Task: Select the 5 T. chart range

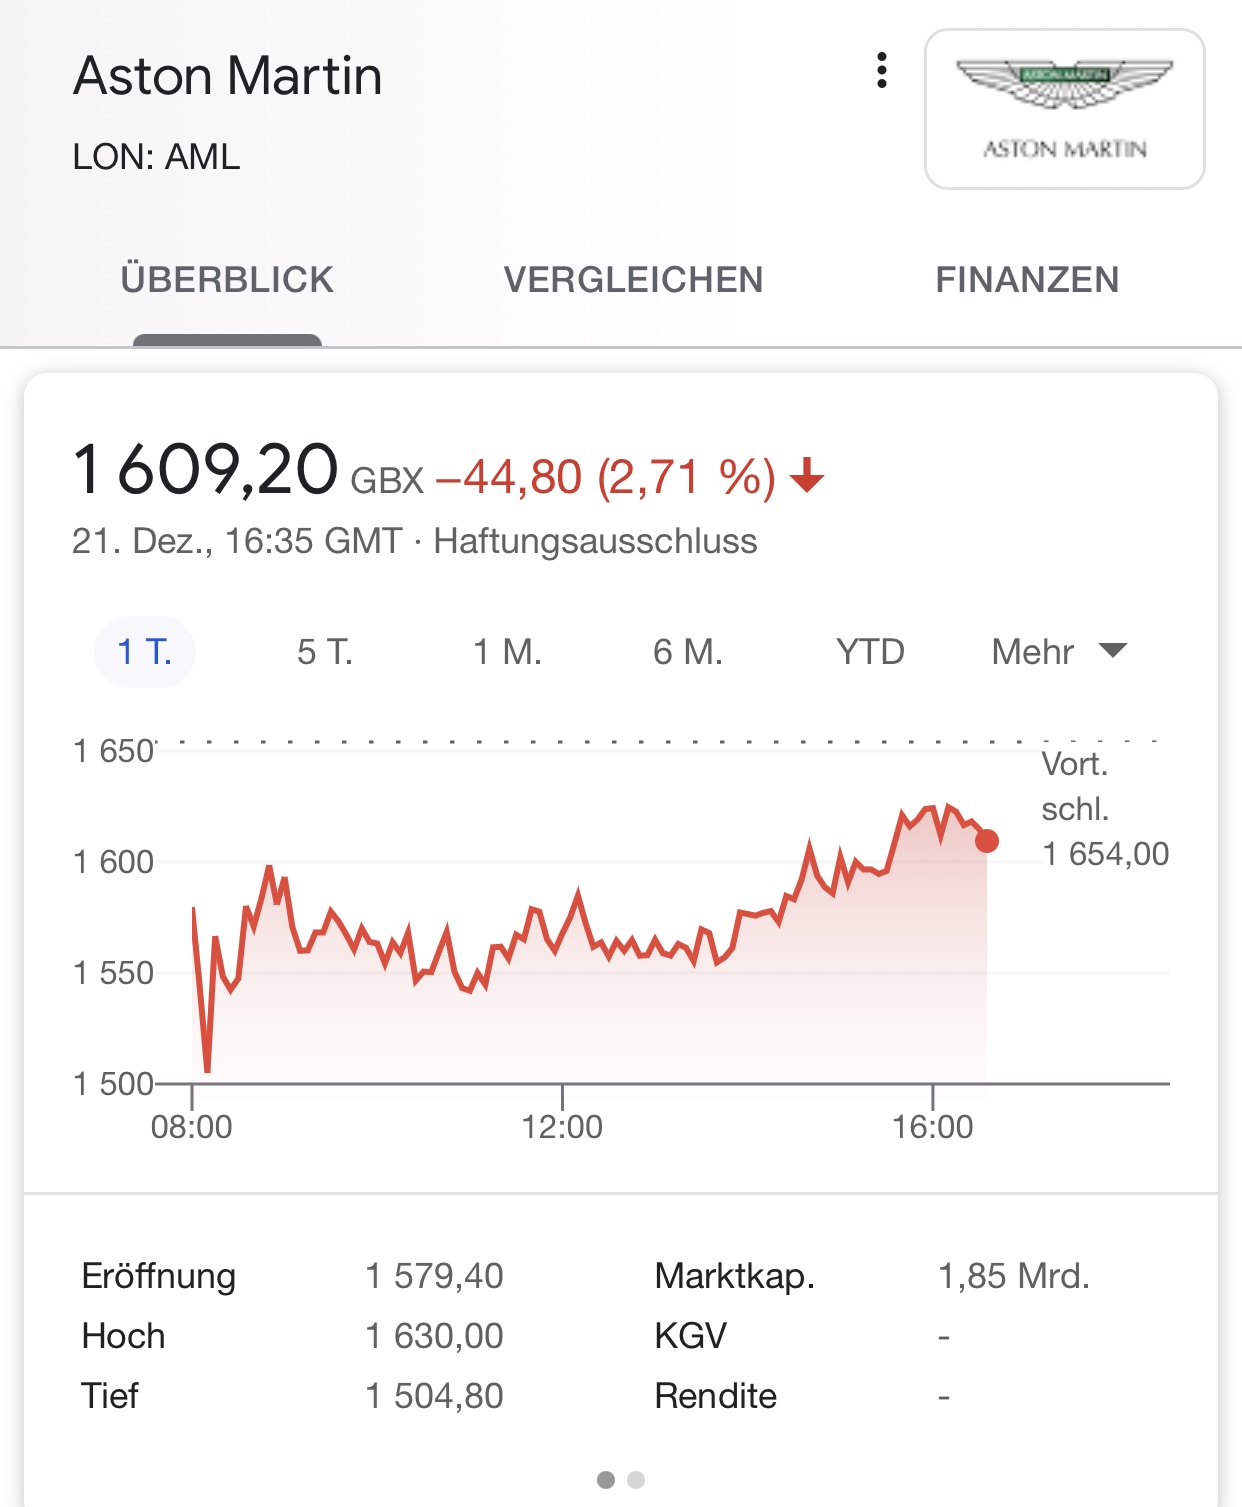Action: [x=325, y=652]
